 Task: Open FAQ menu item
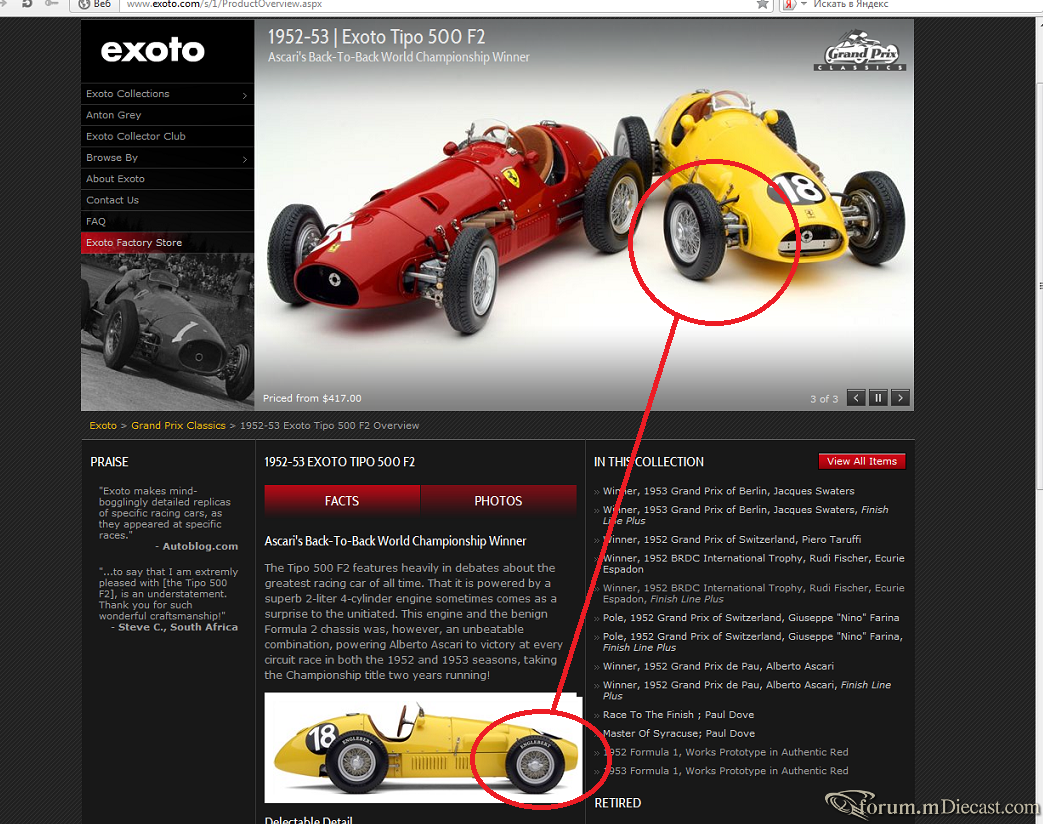click(168, 221)
